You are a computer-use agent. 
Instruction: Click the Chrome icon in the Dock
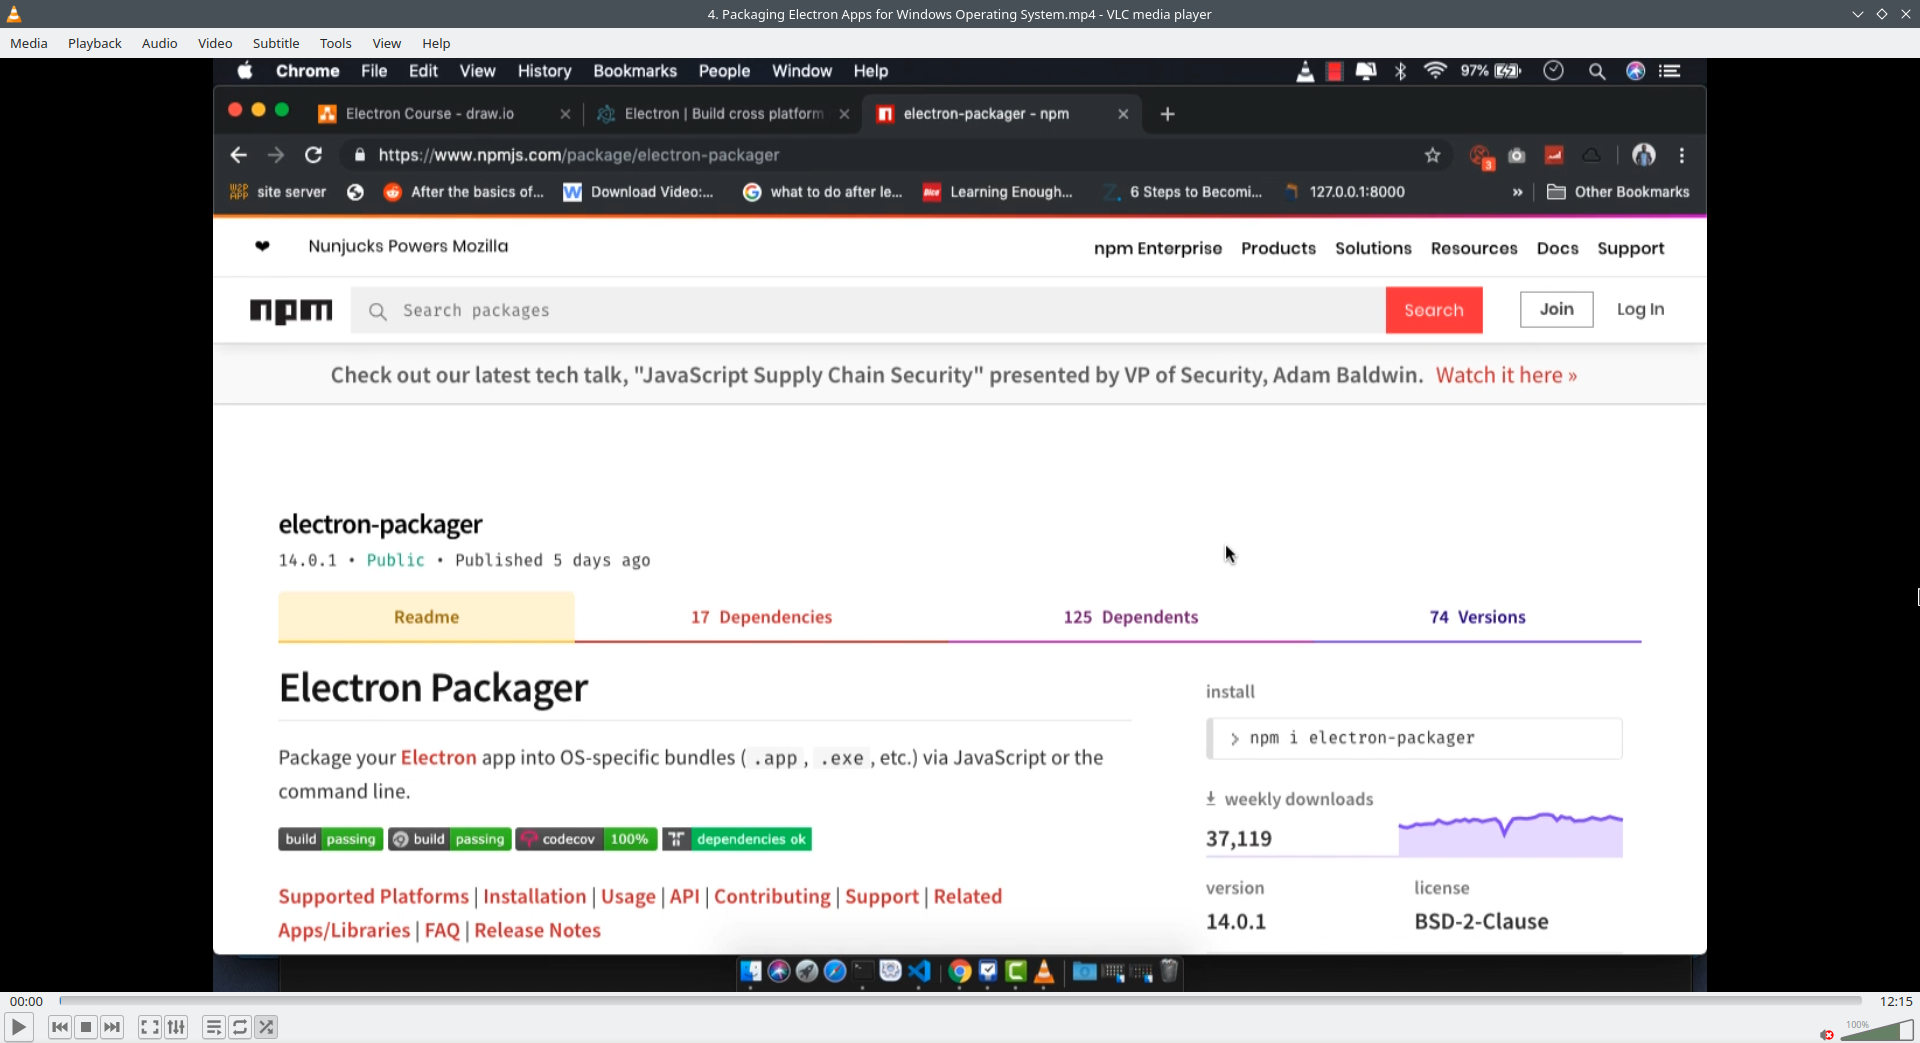tap(960, 971)
